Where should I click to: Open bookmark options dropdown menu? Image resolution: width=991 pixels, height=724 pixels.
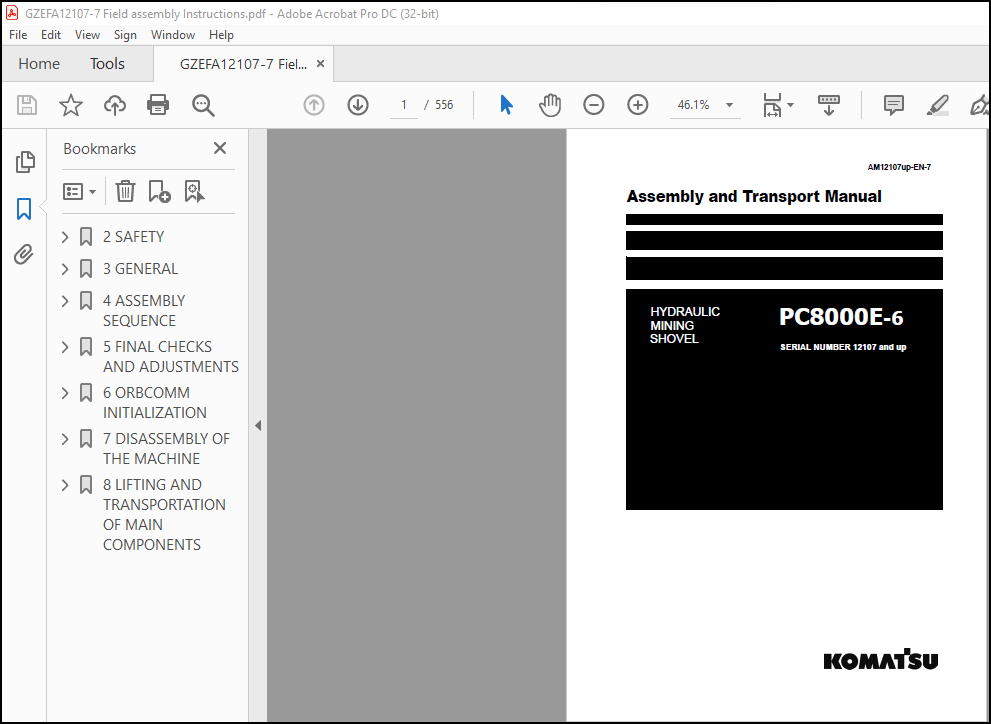(x=80, y=191)
